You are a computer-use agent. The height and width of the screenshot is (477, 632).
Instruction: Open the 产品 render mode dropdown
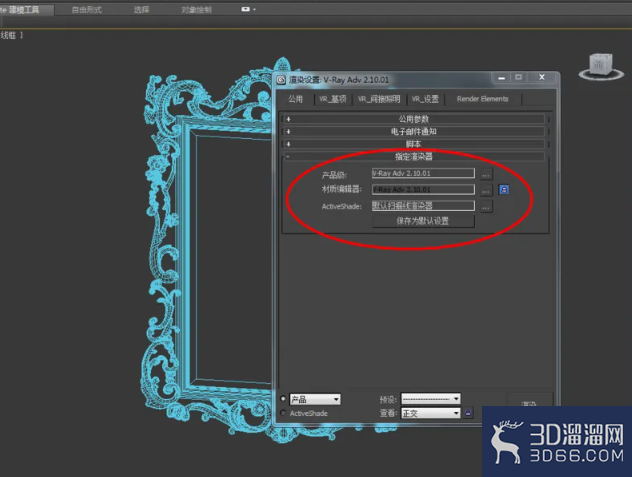click(315, 399)
